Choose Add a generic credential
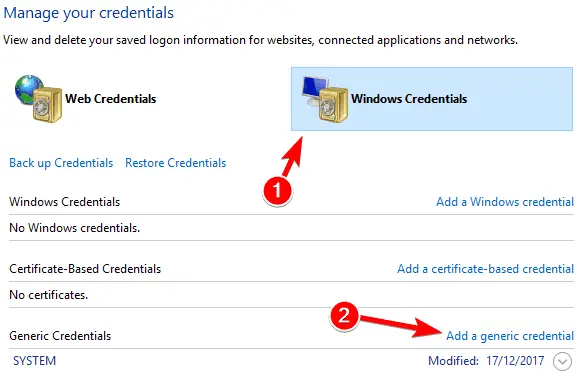This screenshot has width=581, height=375. (510, 336)
